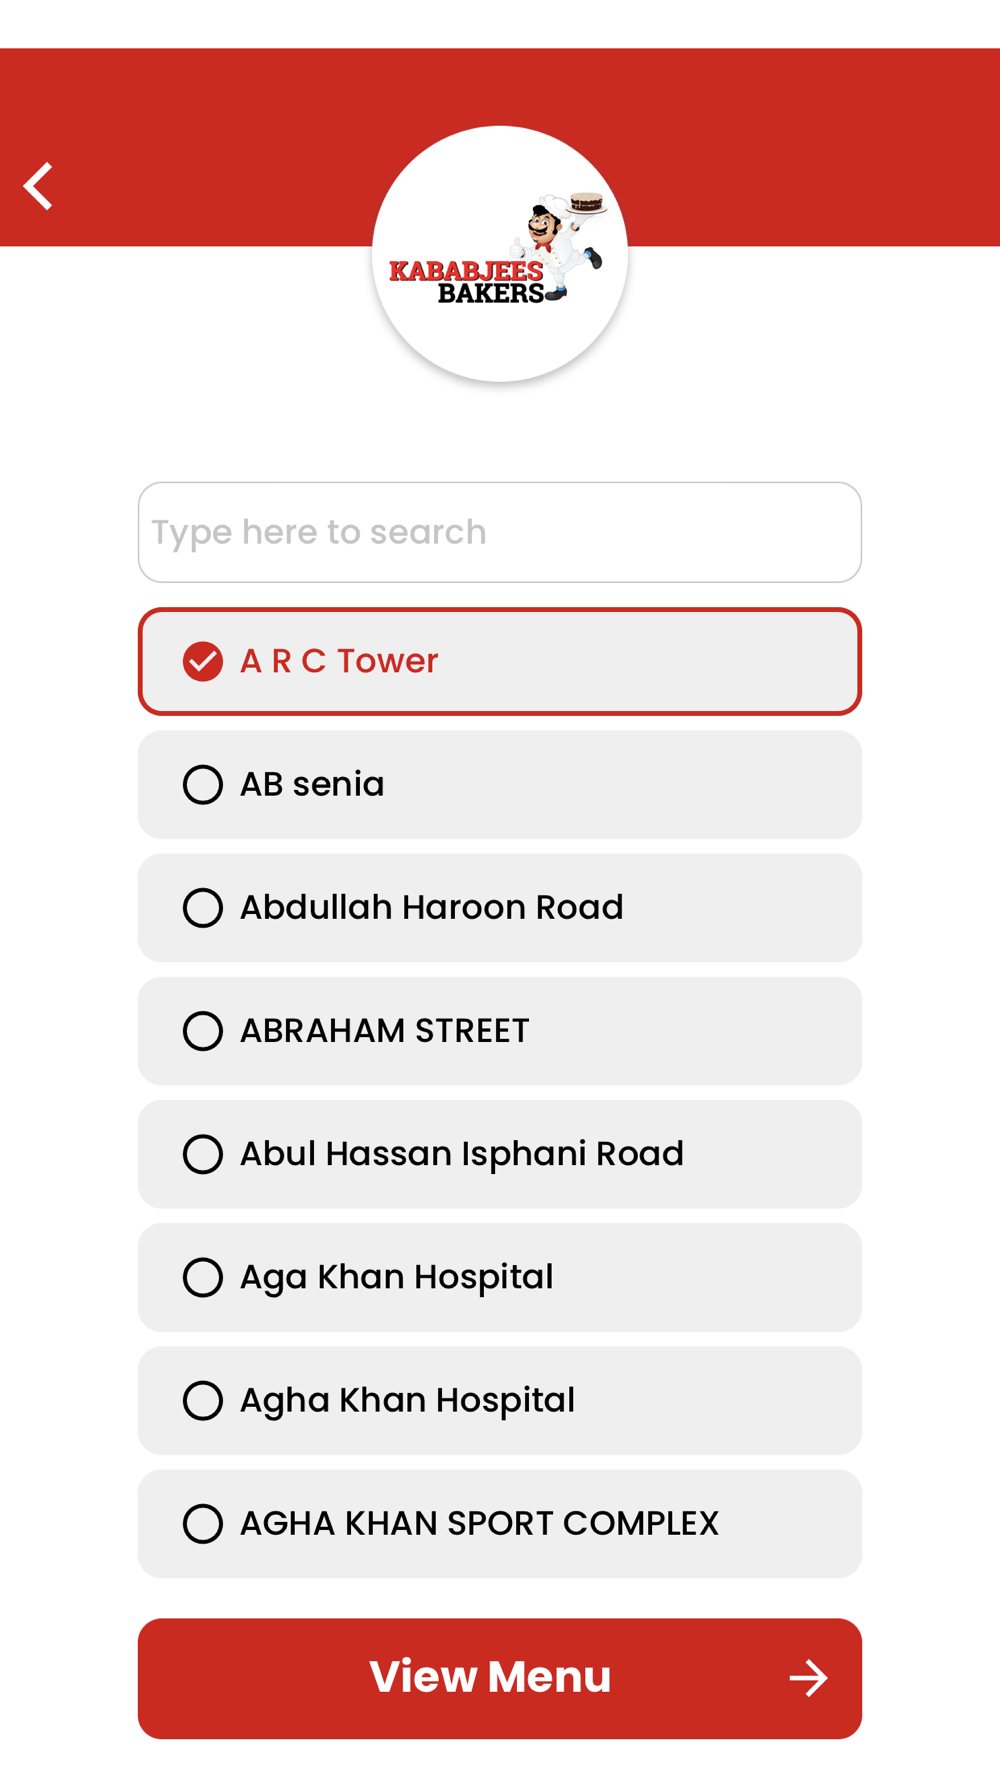Tap the Abul Hassan Isphani Road text
1000x1778 pixels.
tap(461, 1154)
